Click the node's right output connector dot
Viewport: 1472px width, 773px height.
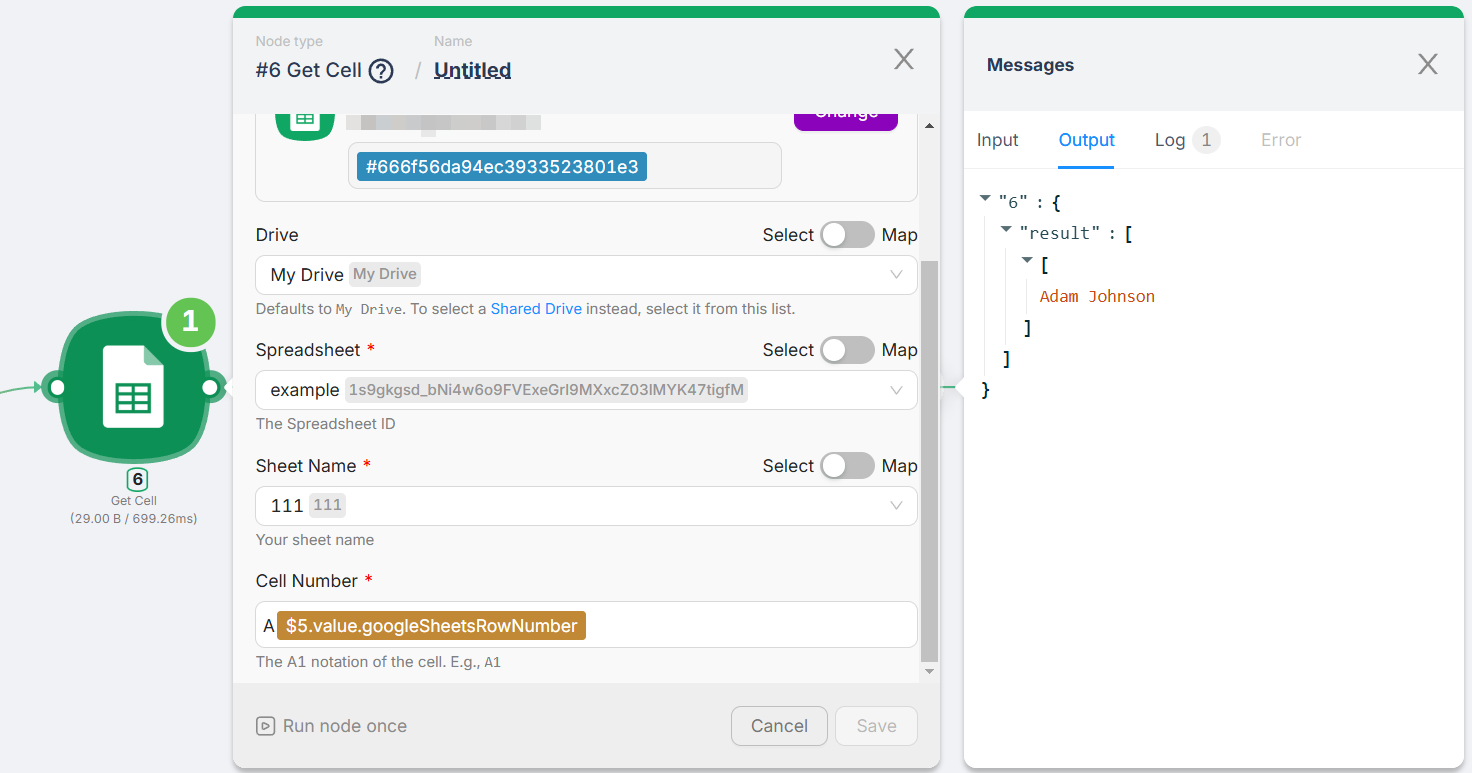[x=210, y=388]
